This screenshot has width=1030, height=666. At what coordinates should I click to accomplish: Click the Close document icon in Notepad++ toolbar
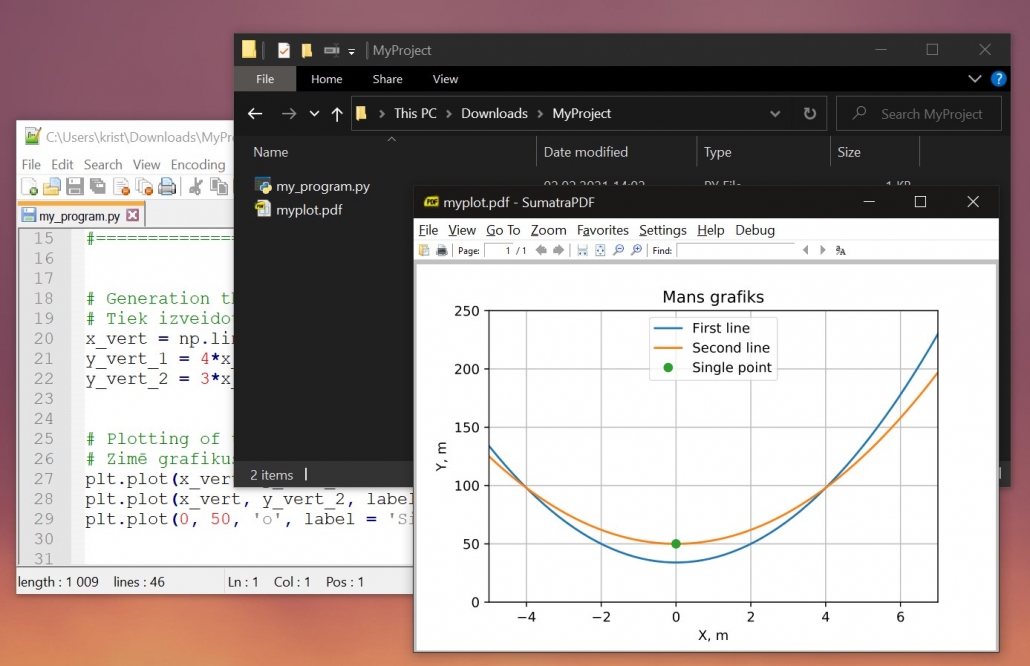(121, 187)
